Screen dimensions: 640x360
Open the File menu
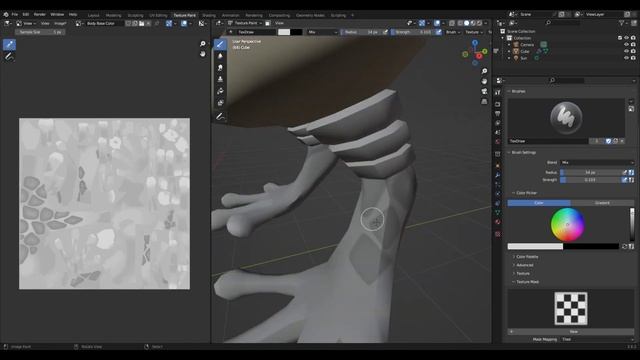click(x=15, y=14)
